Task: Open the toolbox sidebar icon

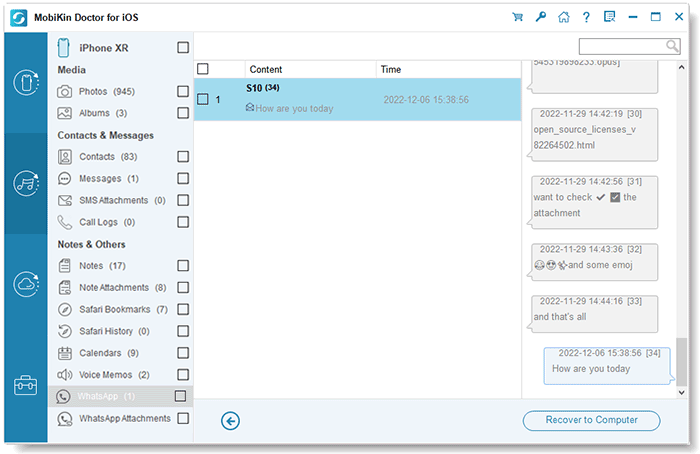Action: pos(25,385)
